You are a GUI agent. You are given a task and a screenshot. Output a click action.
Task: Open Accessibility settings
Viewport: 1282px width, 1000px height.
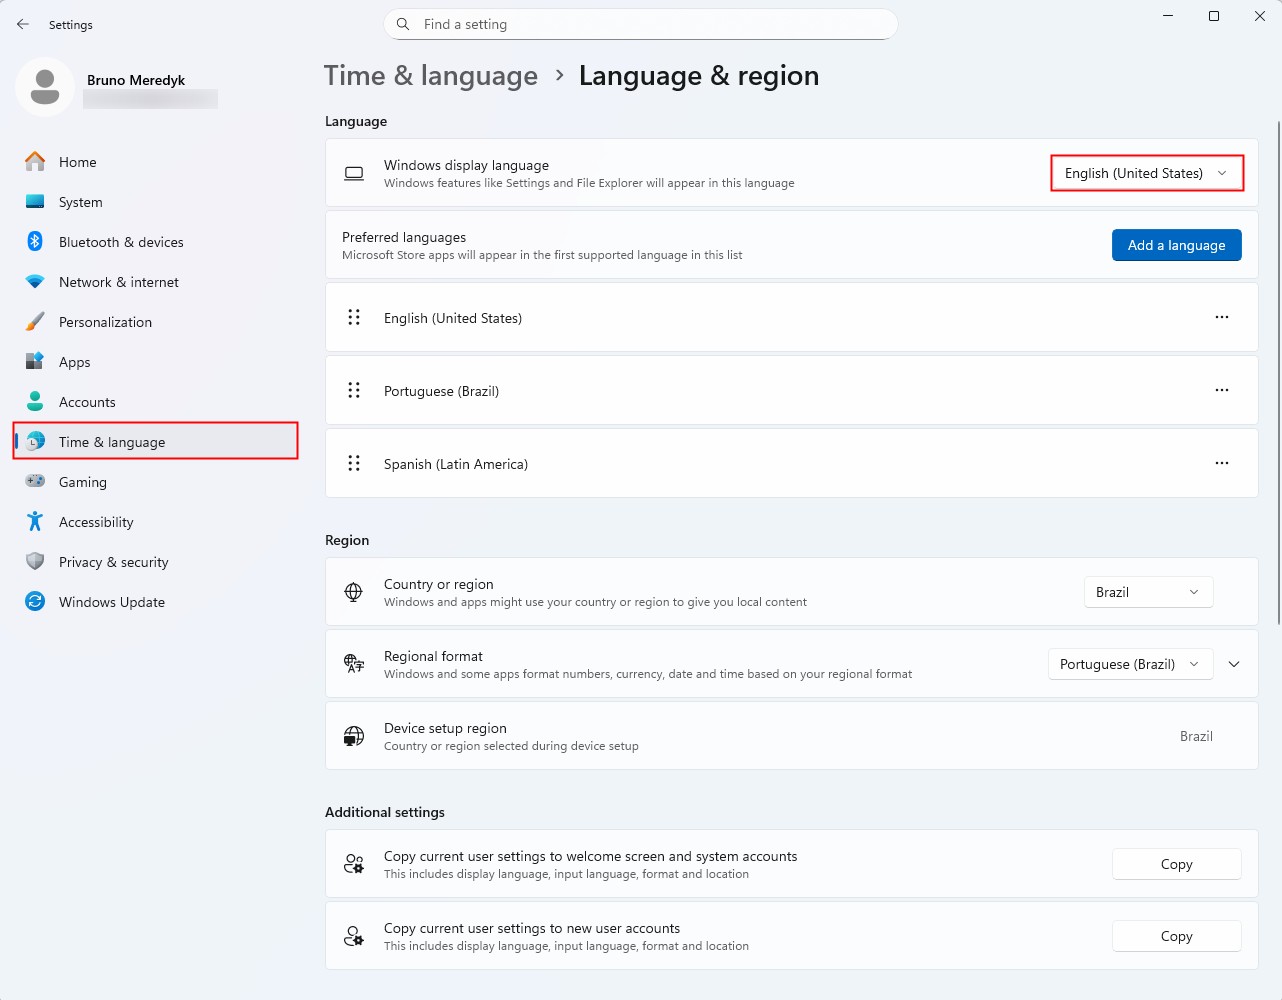(156, 522)
